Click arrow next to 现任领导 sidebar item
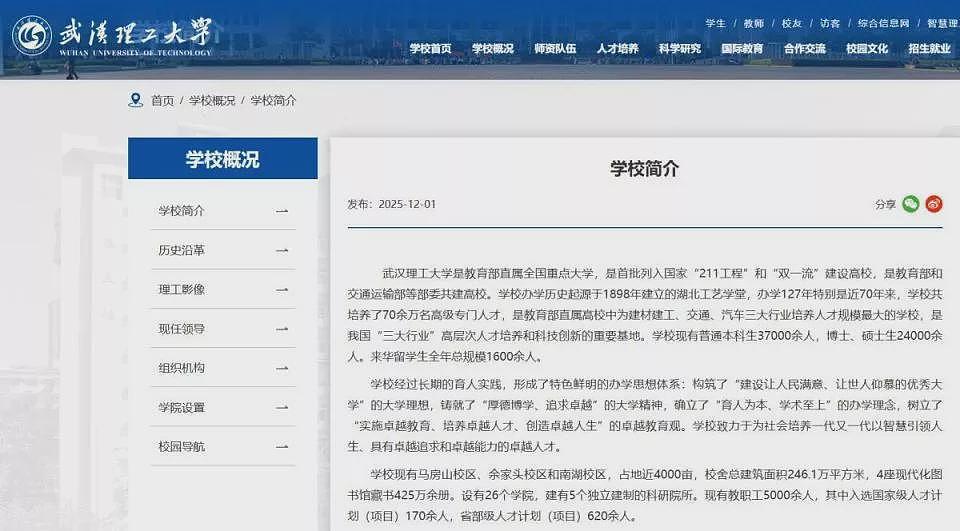Image resolution: width=960 pixels, height=531 pixels. (x=282, y=329)
